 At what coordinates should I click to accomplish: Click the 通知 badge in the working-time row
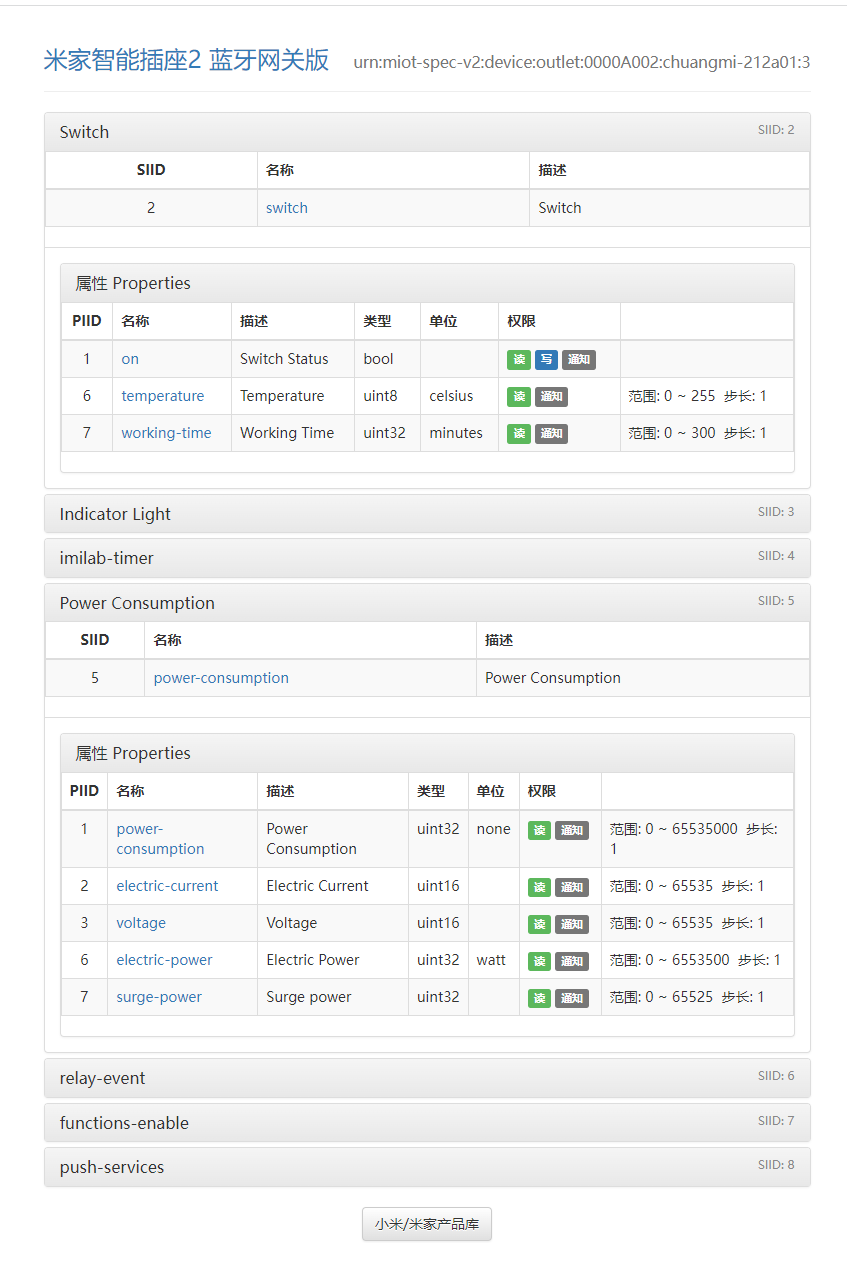click(551, 434)
